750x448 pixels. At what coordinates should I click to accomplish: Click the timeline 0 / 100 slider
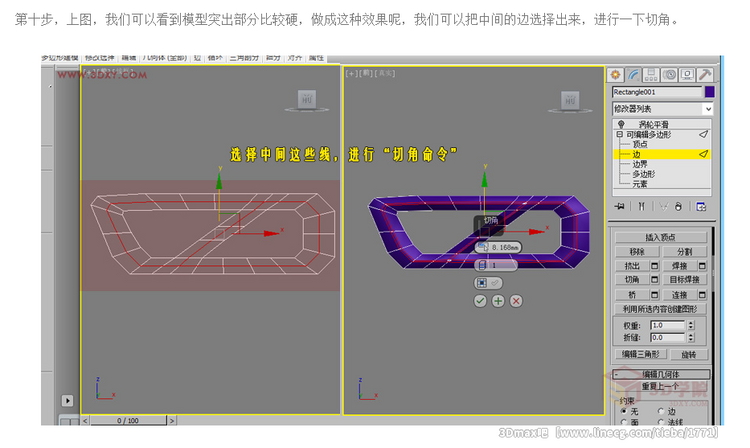tap(128, 421)
